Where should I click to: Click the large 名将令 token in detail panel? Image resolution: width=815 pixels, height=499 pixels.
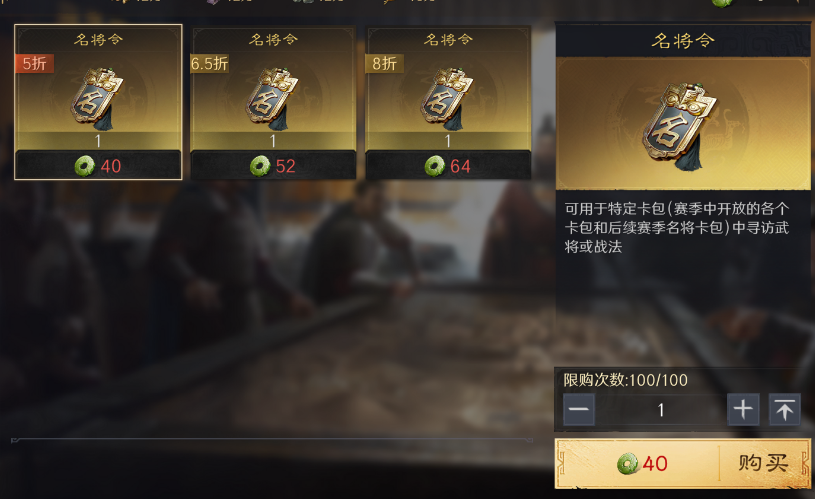point(680,126)
